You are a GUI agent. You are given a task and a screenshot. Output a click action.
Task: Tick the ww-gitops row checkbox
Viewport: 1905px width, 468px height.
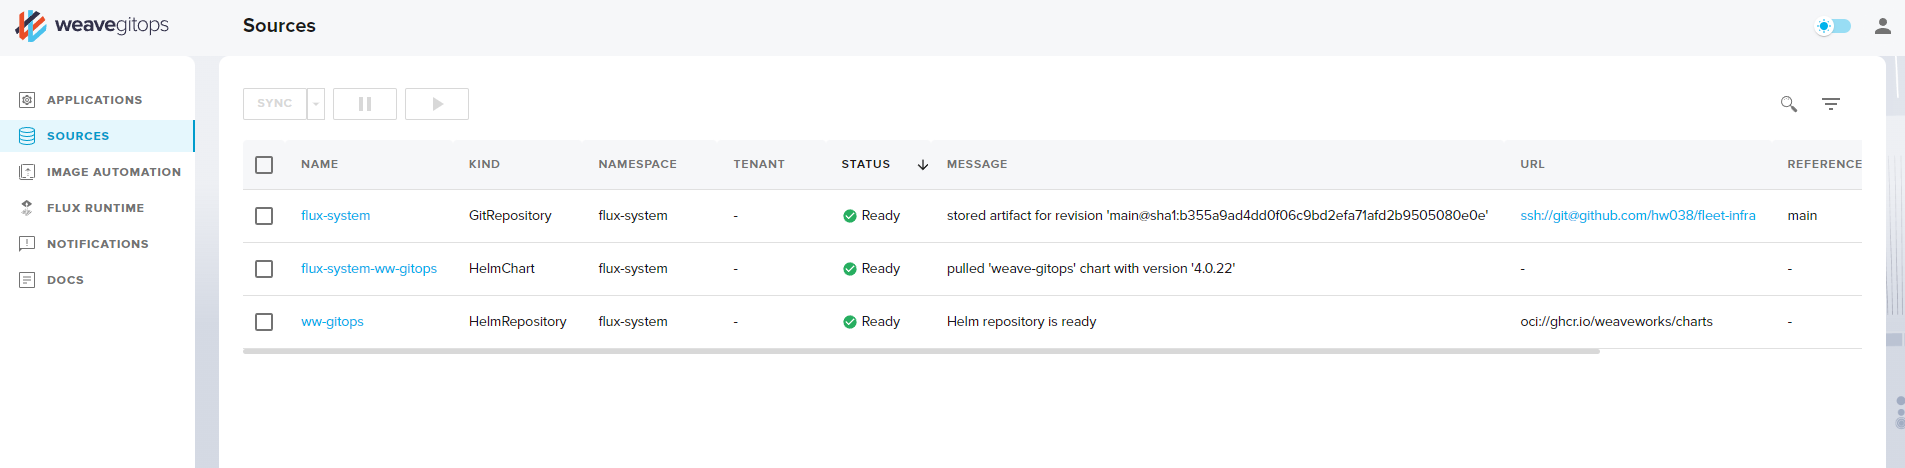[264, 322]
